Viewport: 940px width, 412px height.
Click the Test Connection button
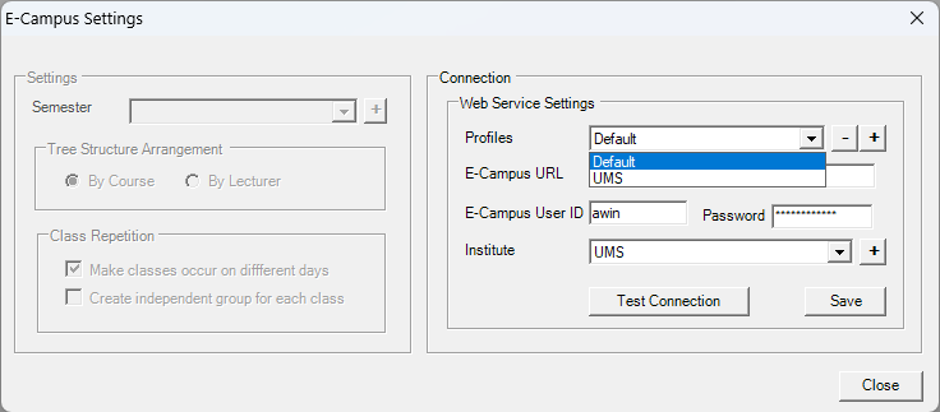click(669, 301)
